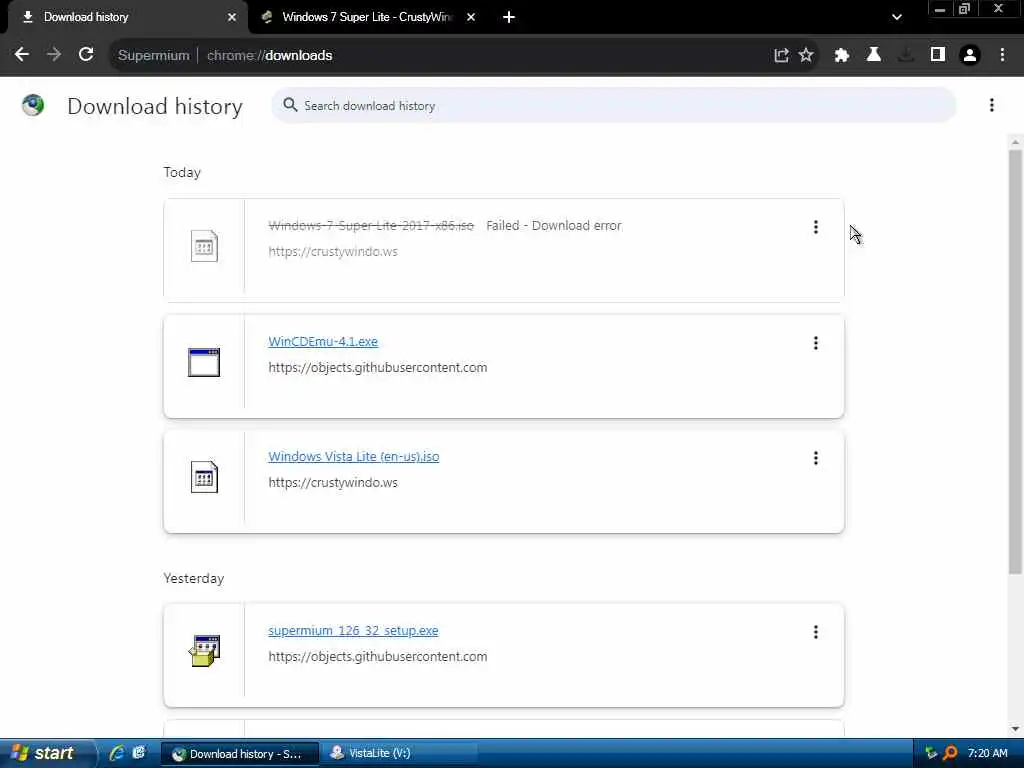Image resolution: width=1024 pixels, height=768 pixels.
Task: Click the scrollbar up arrow
Action: [1015, 142]
